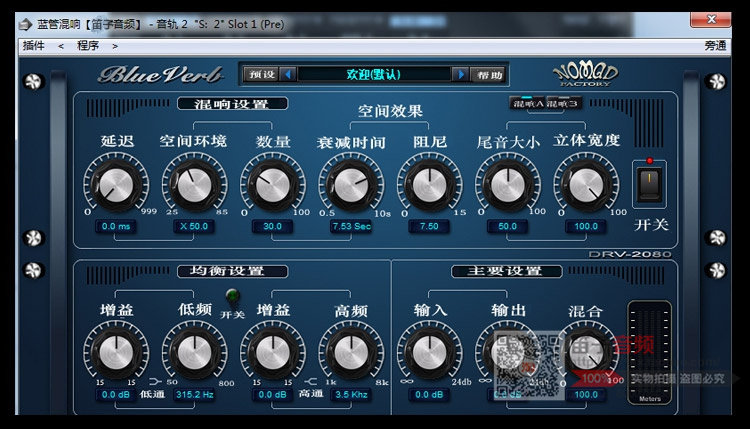The image size is (750, 429).
Task: Click the Nomad Factory logo
Action: click(x=585, y=75)
